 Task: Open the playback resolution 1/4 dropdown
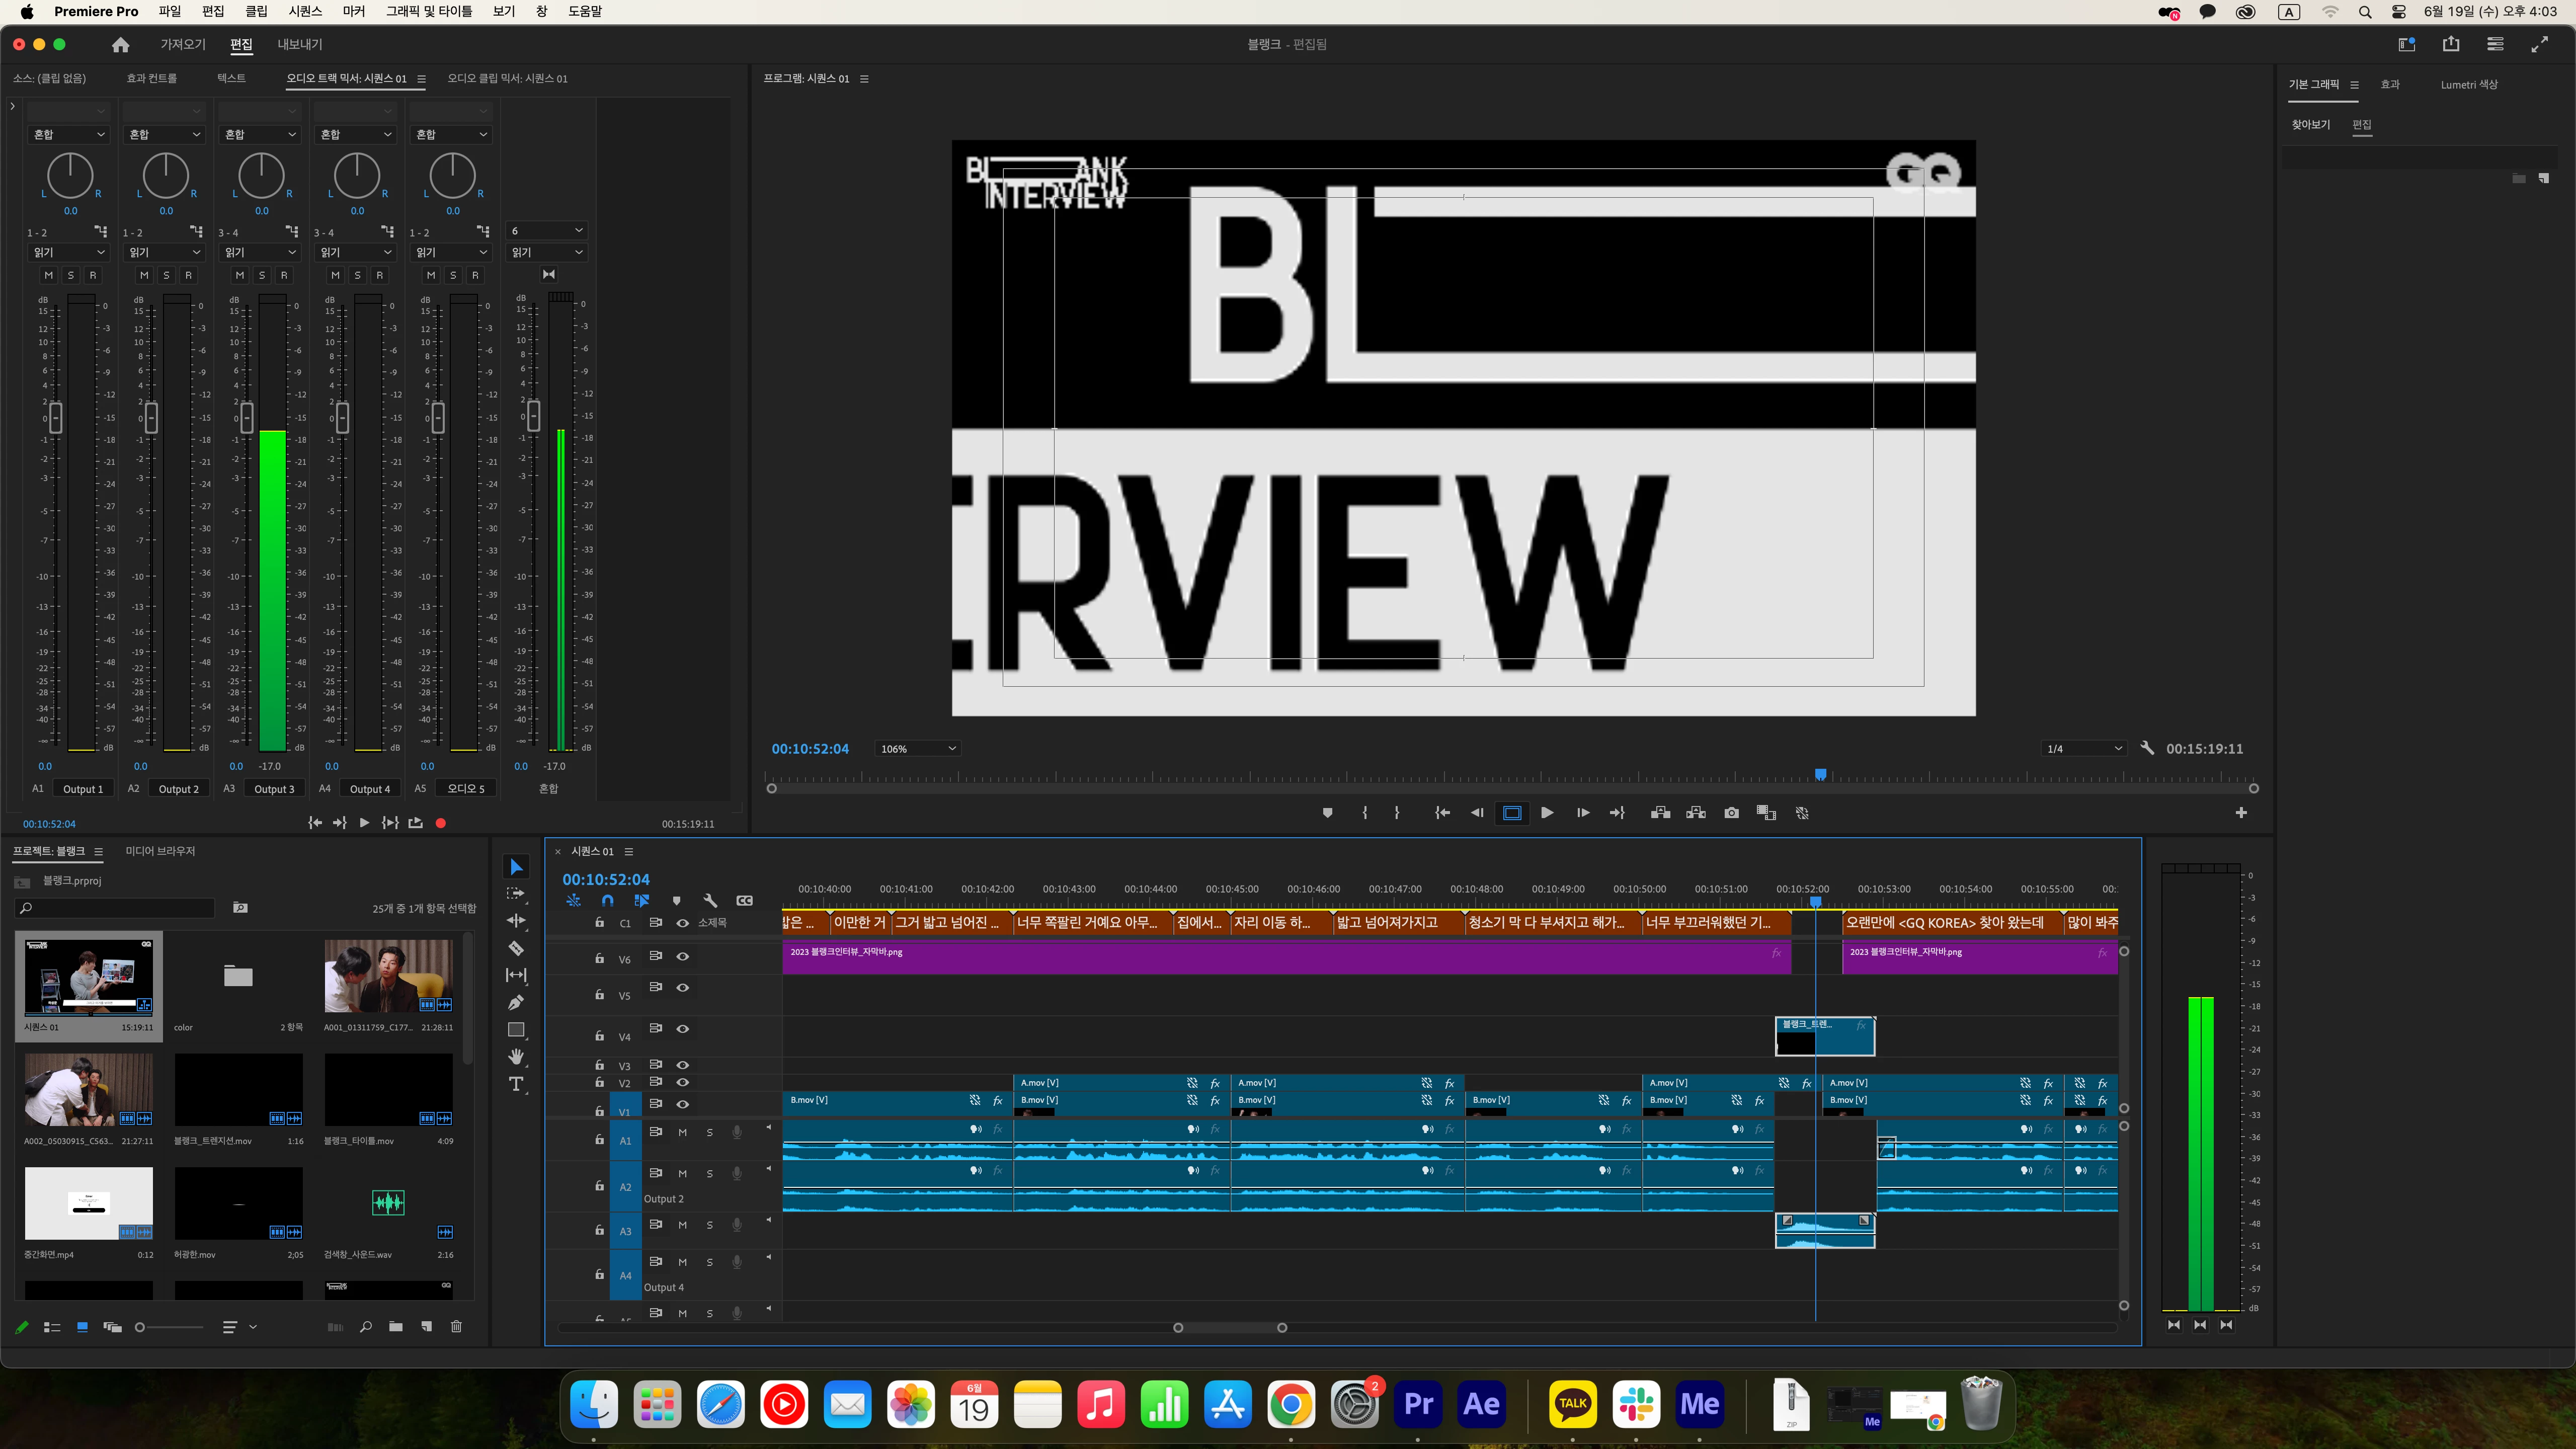2083,749
